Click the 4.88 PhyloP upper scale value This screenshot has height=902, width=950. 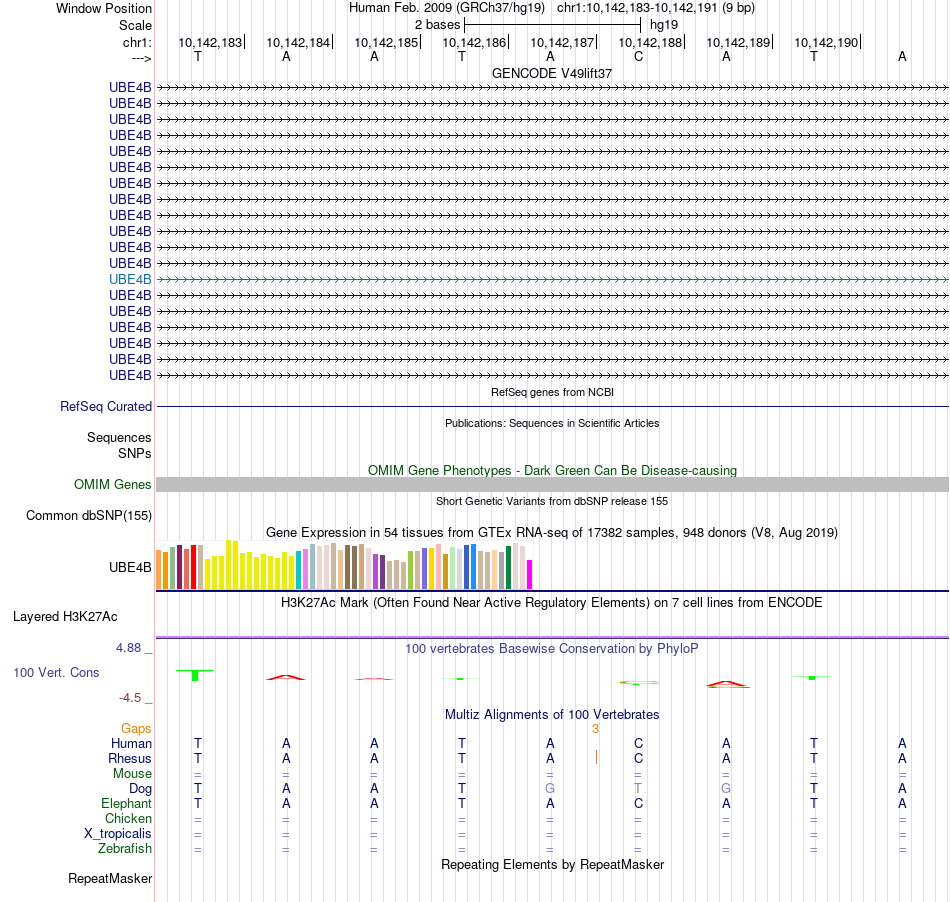coord(128,648)
